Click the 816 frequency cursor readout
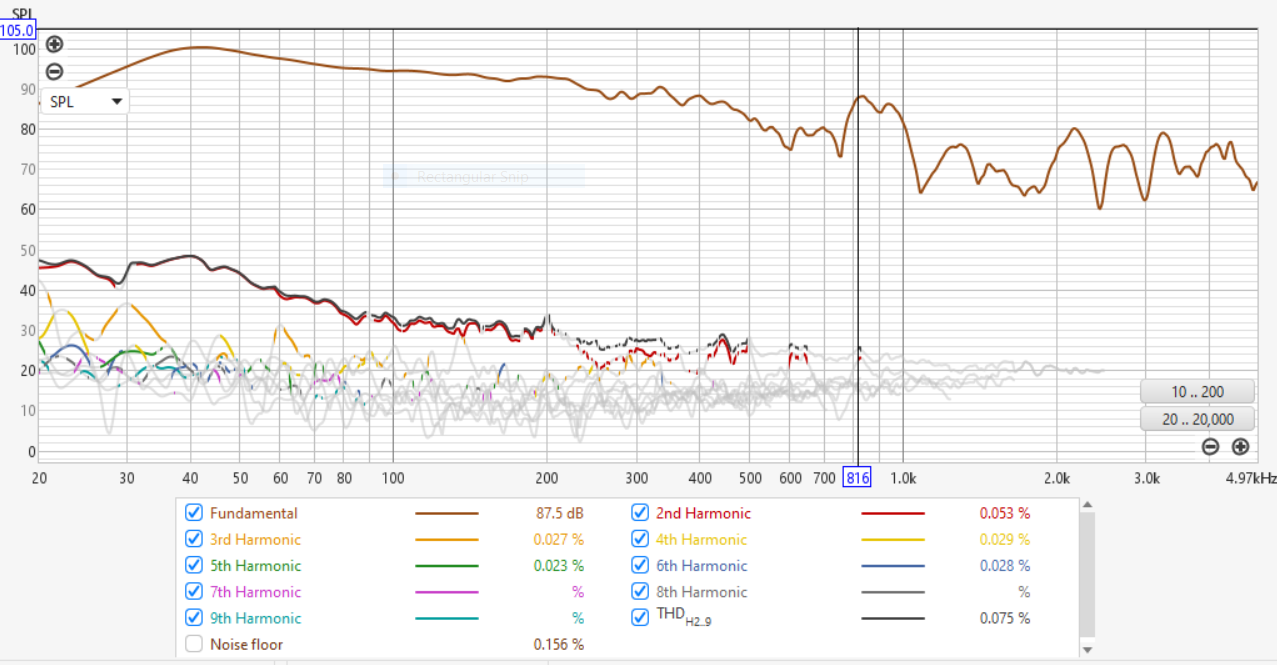 pos(857,478)
